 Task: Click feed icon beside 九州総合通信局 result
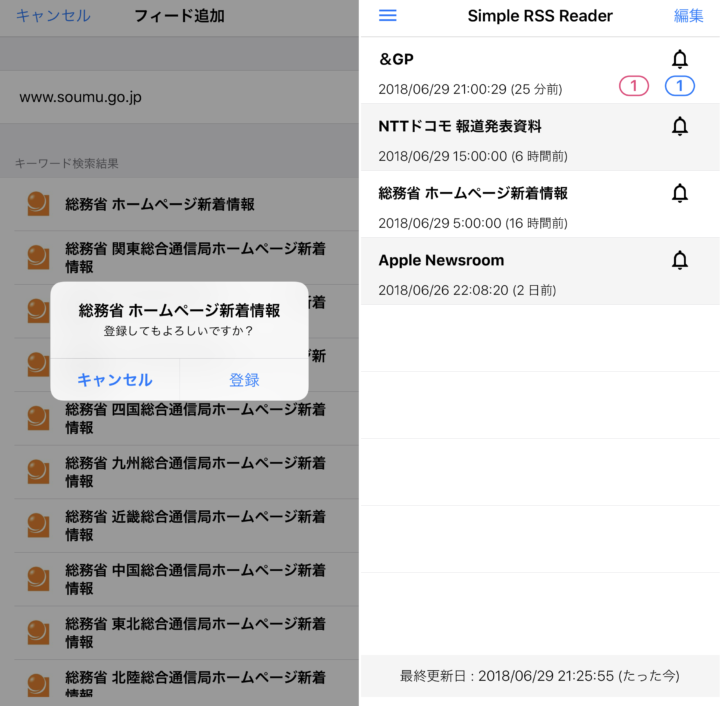[38, 472]
